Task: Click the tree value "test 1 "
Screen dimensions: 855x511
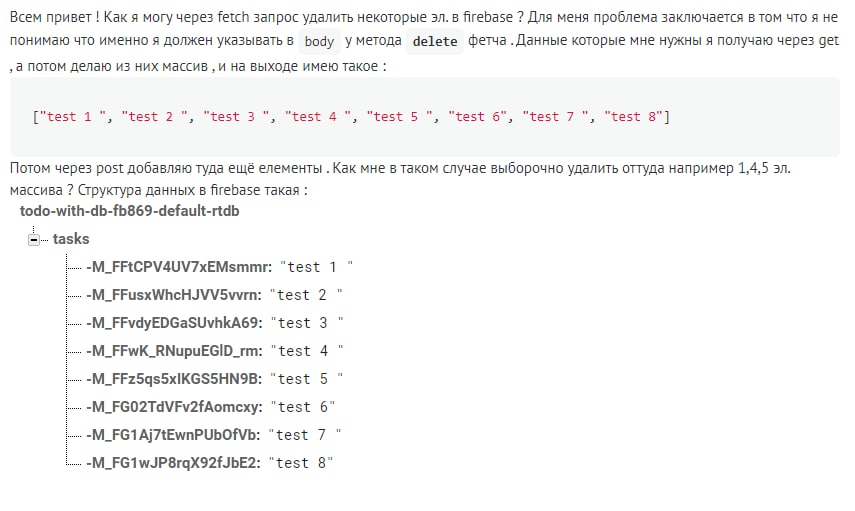Action: 316,267
